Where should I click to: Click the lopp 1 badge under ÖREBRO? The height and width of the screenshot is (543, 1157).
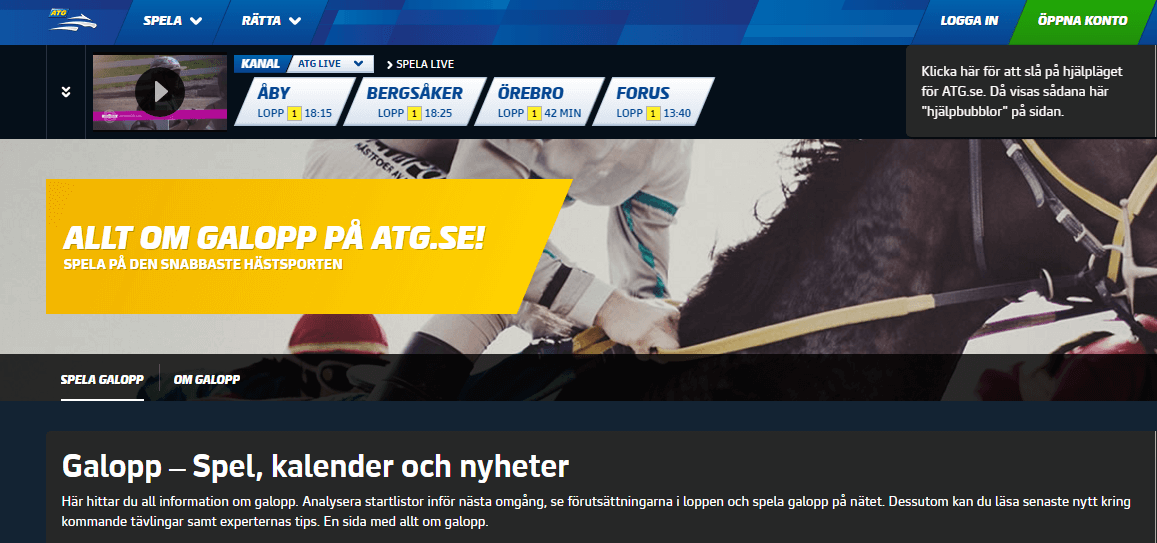(533, 114)
